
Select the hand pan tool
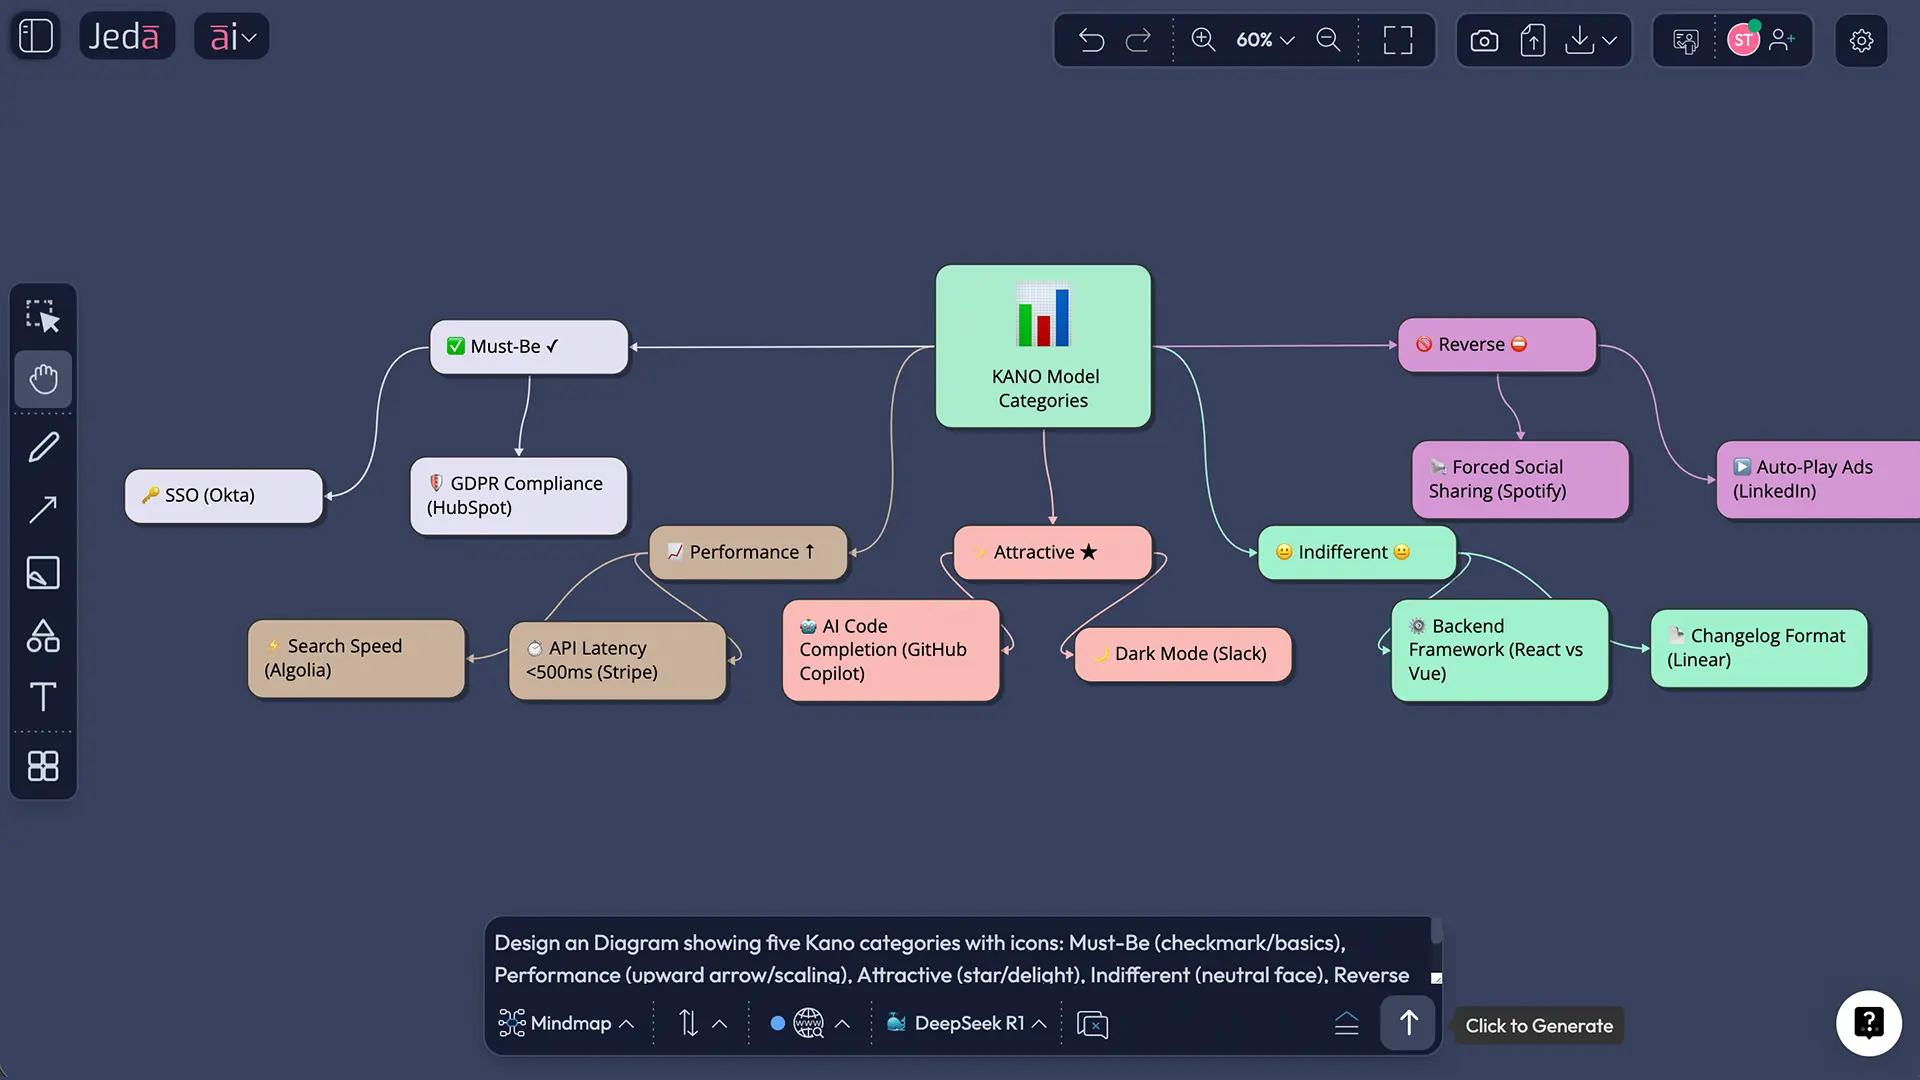tap(43, 379)
